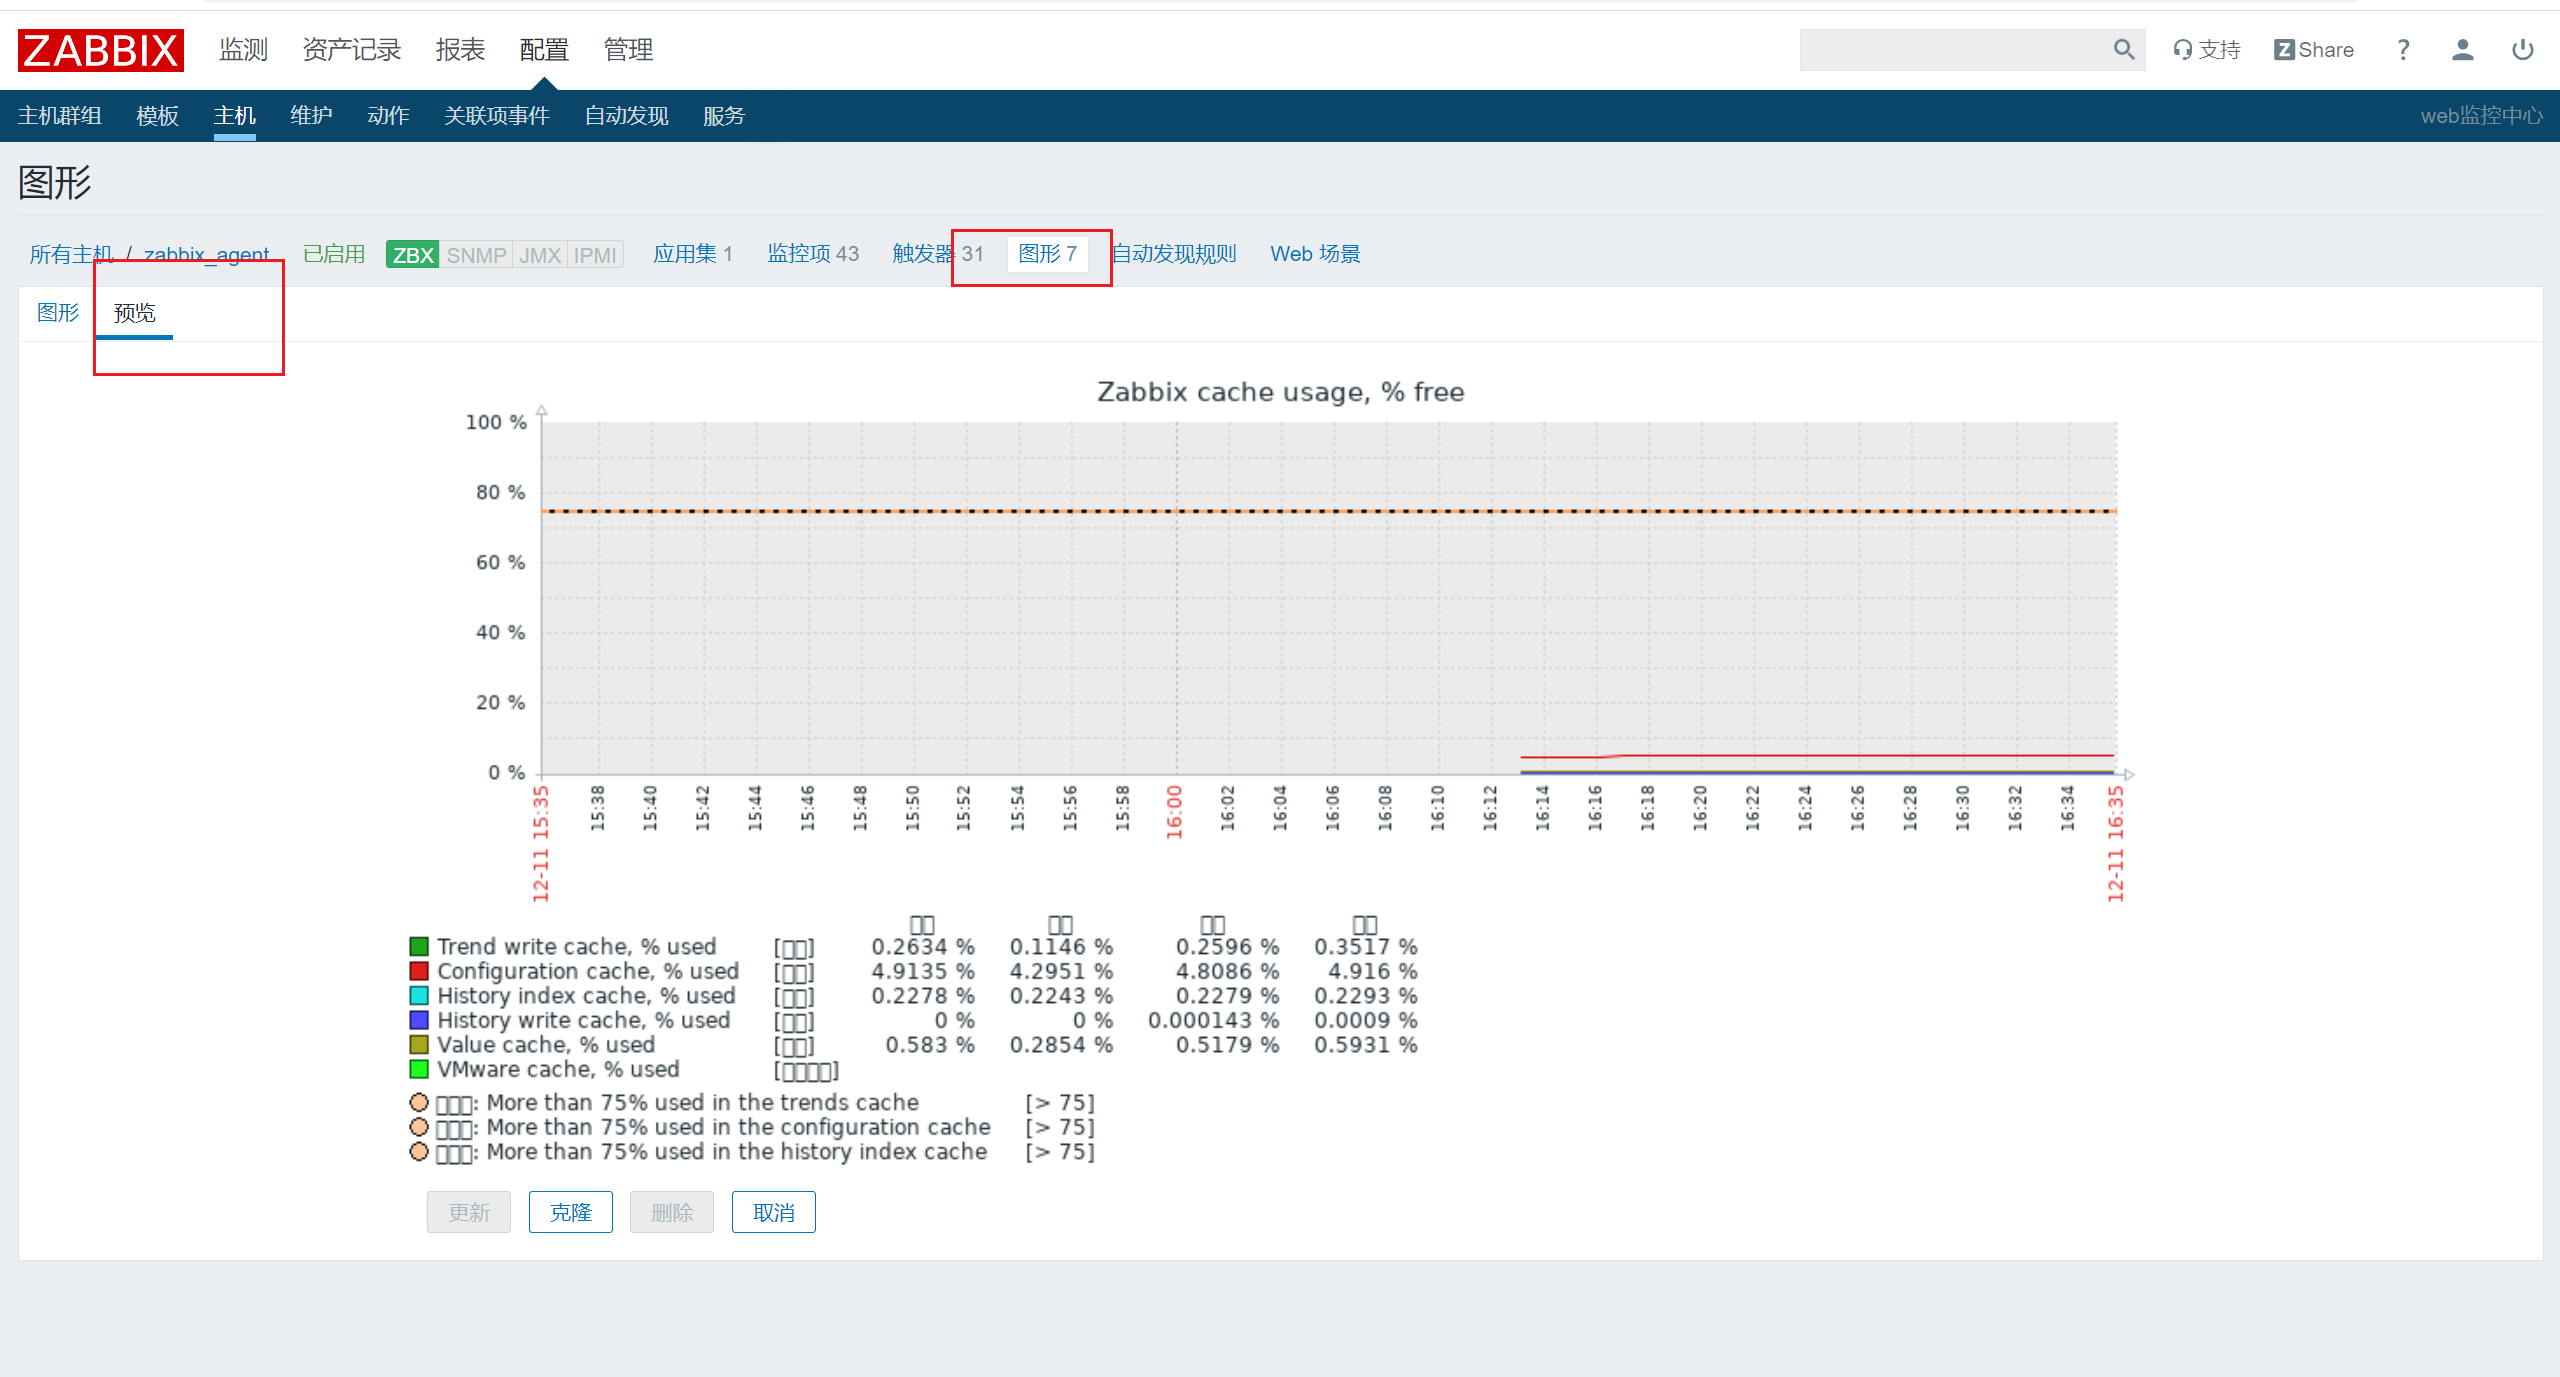The height and width of the screenshot is (1377, 2560).
Task: Click the 16:00 red time label
Action: click(x=1174, y=812)
